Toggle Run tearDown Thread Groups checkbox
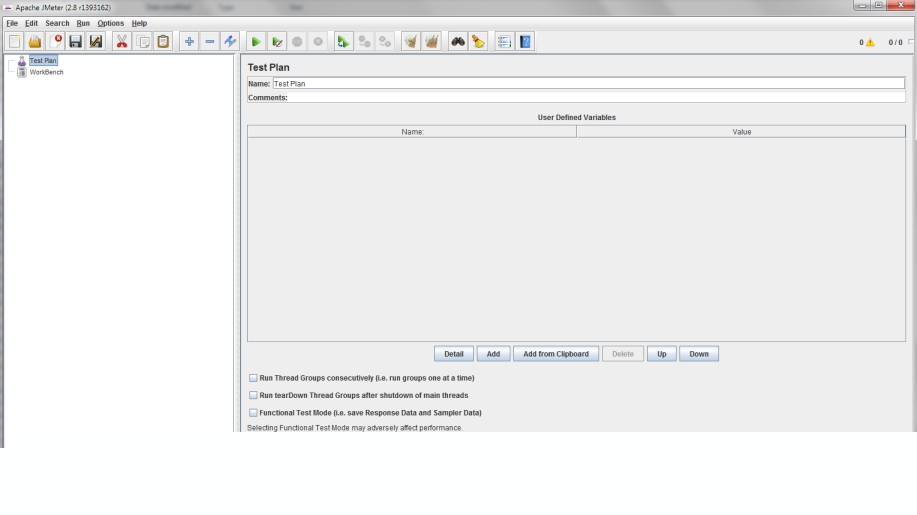 click(x=252, y=395)
